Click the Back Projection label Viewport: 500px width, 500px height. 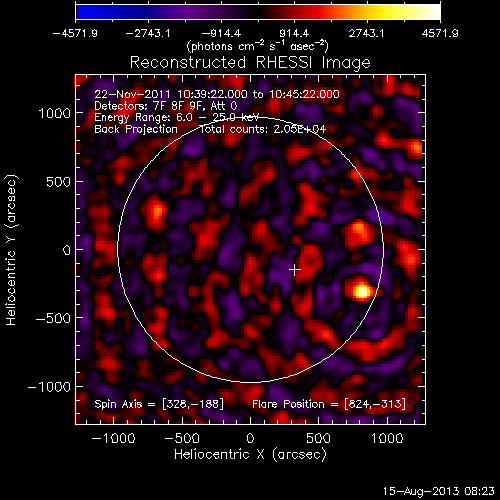tap(136, 129)
